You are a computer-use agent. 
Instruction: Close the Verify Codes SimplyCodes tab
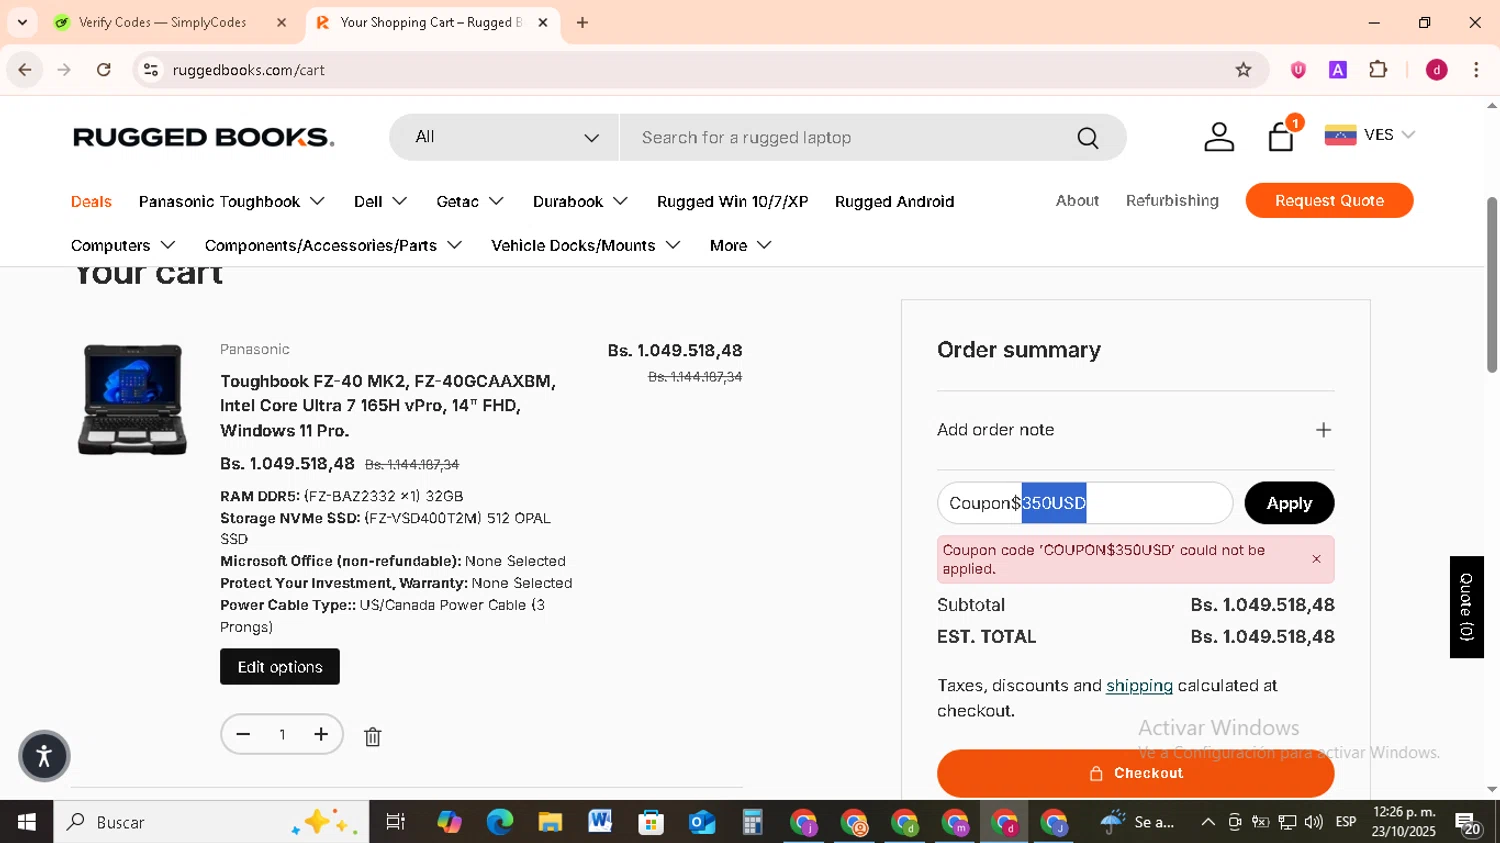pos(281,22)
